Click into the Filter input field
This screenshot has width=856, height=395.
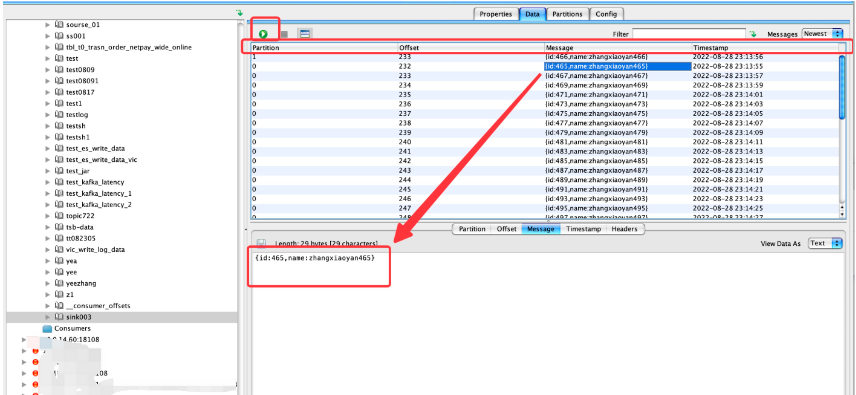tap(689, 34)
